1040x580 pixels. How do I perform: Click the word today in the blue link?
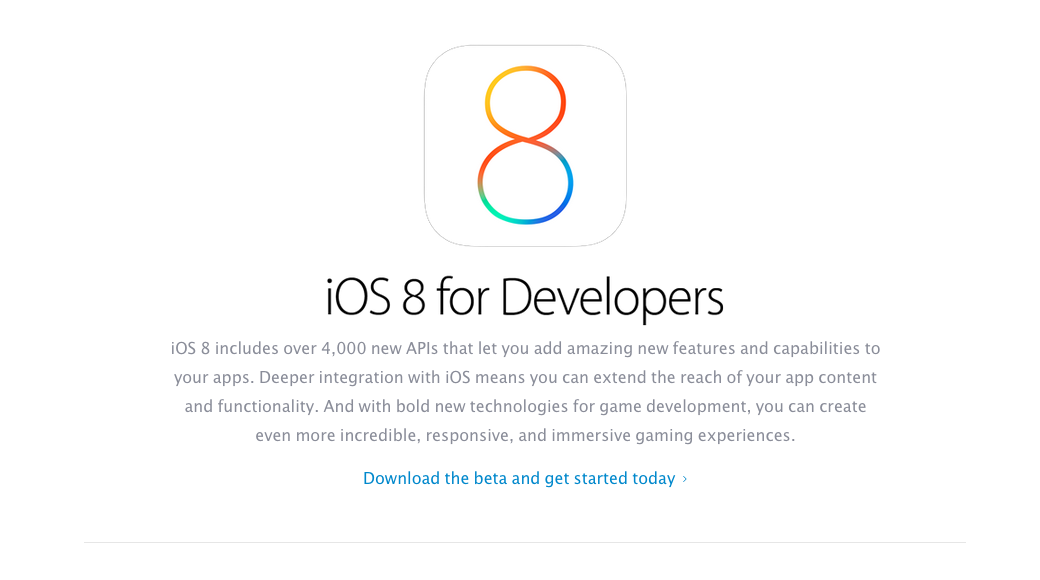[x=653, y=478]
